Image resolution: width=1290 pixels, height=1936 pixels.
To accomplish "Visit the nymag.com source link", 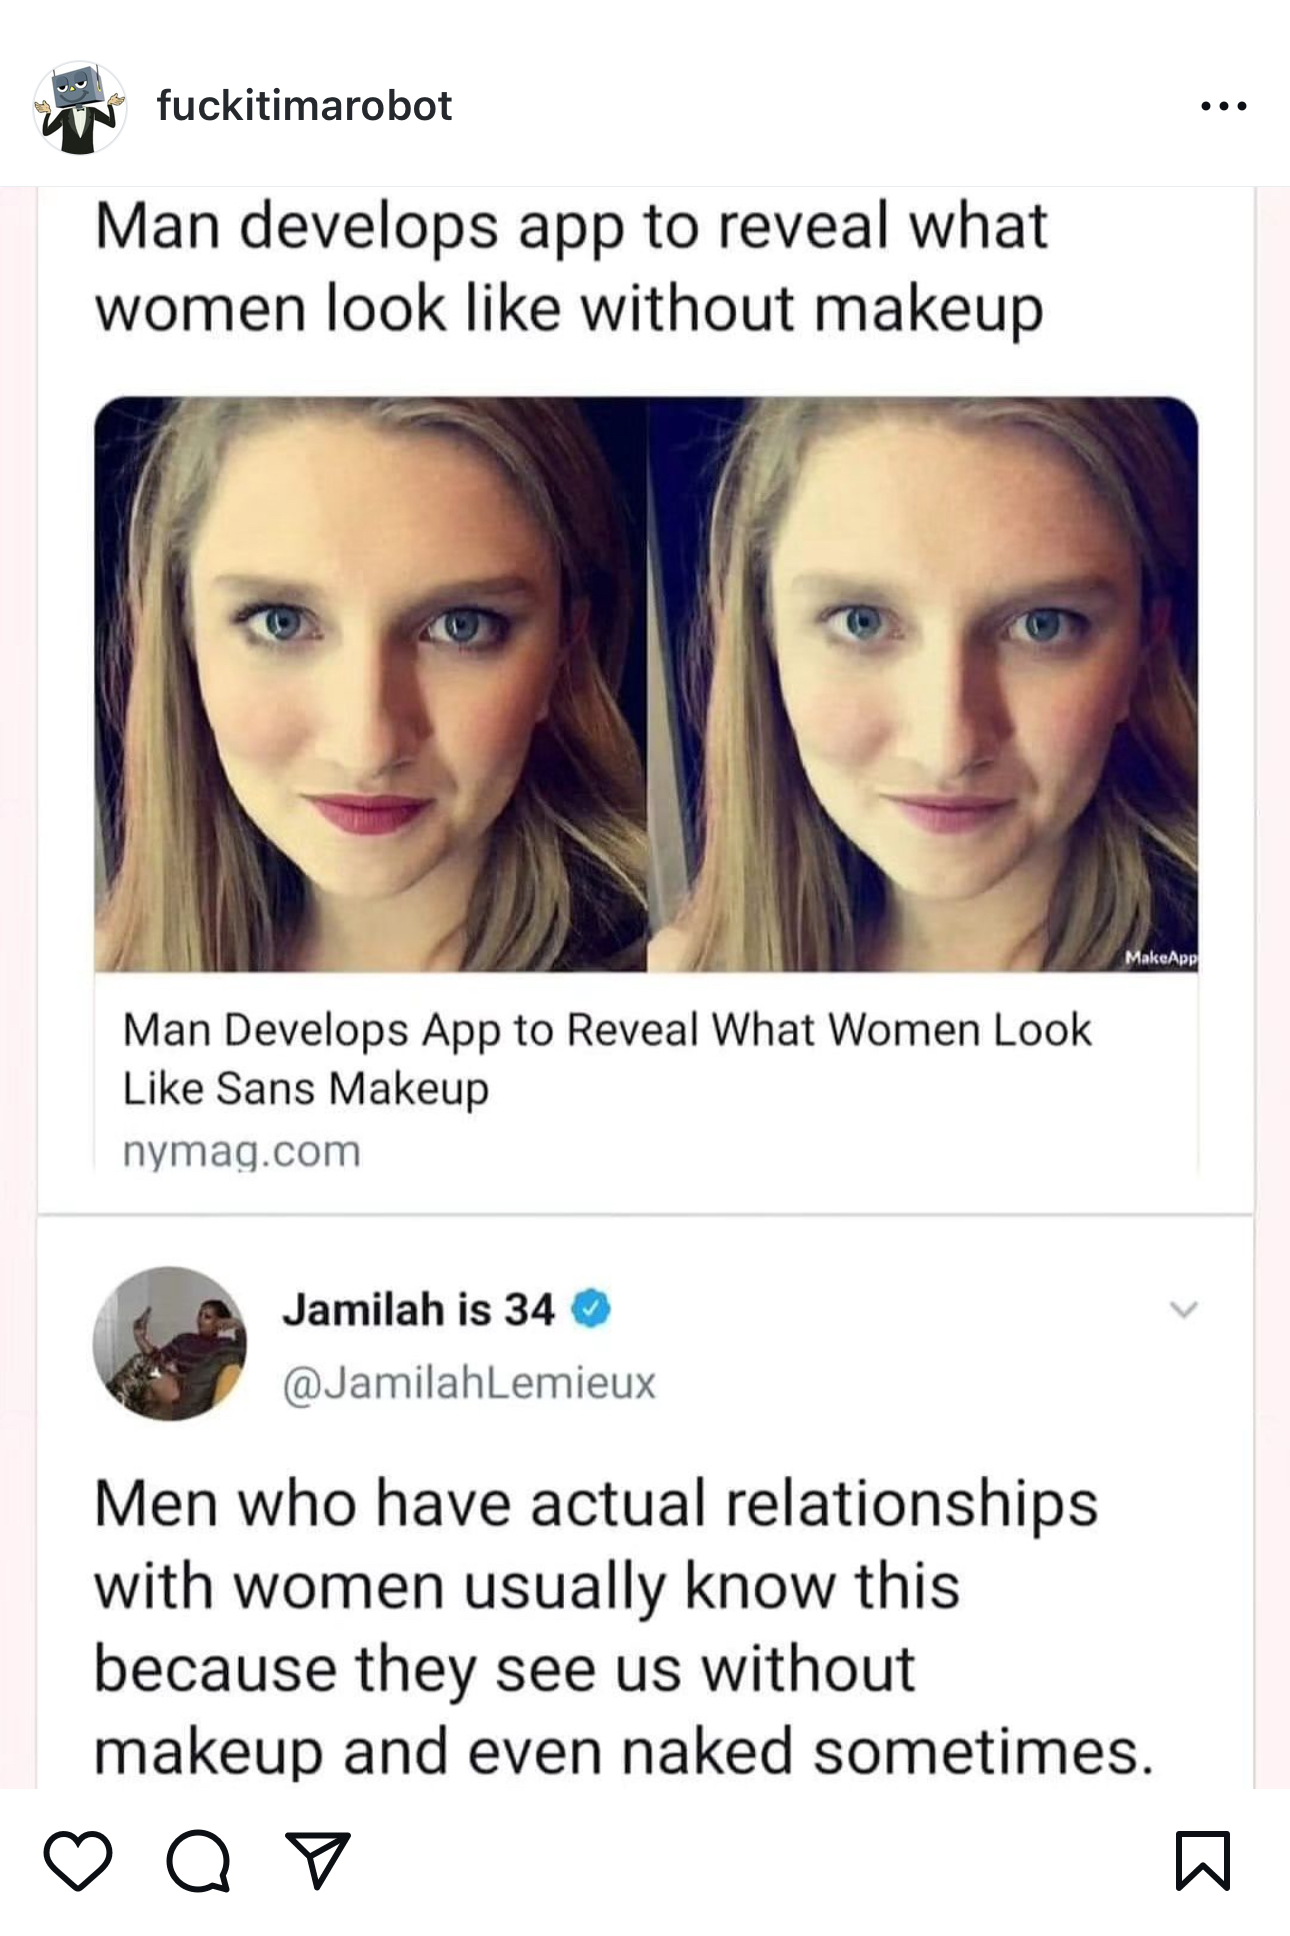I will point(241,1151).
